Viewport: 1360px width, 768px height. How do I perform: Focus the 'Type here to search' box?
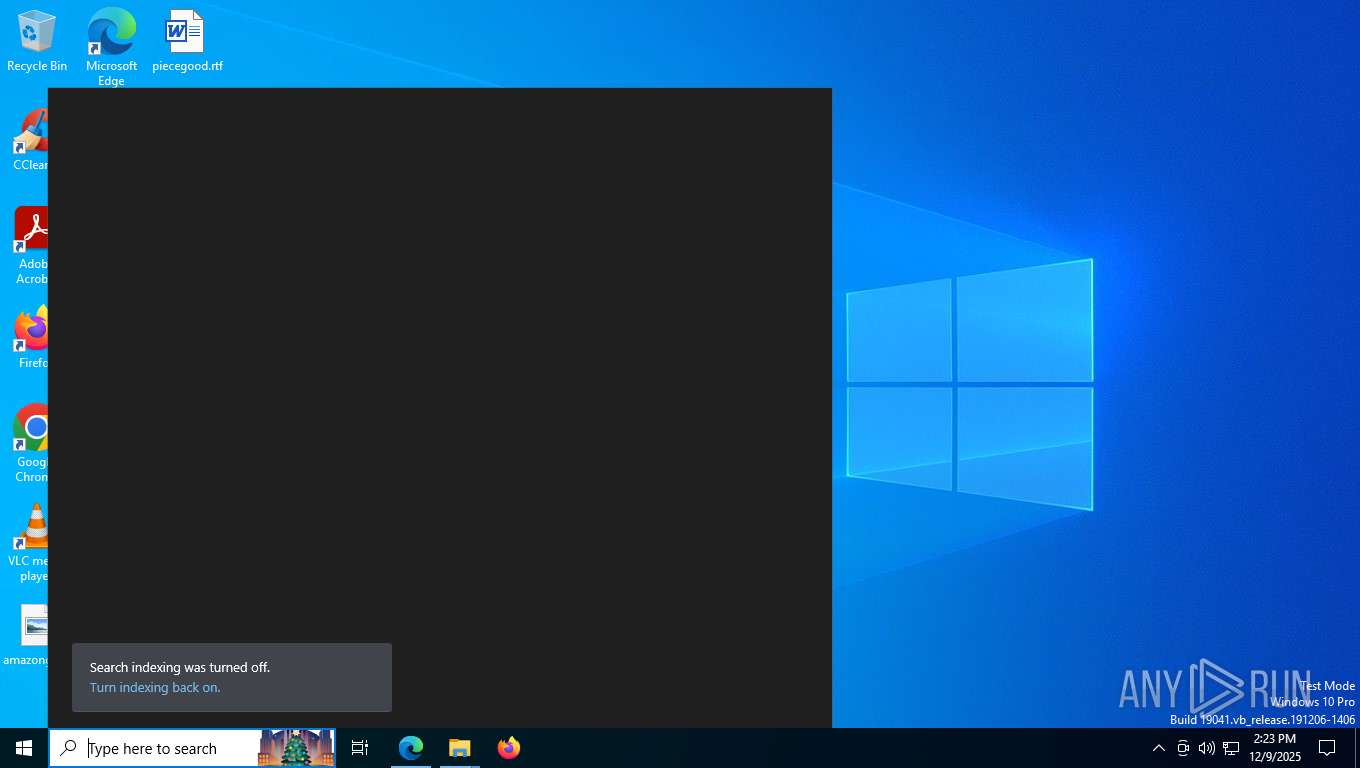click(x=192, y=748)
